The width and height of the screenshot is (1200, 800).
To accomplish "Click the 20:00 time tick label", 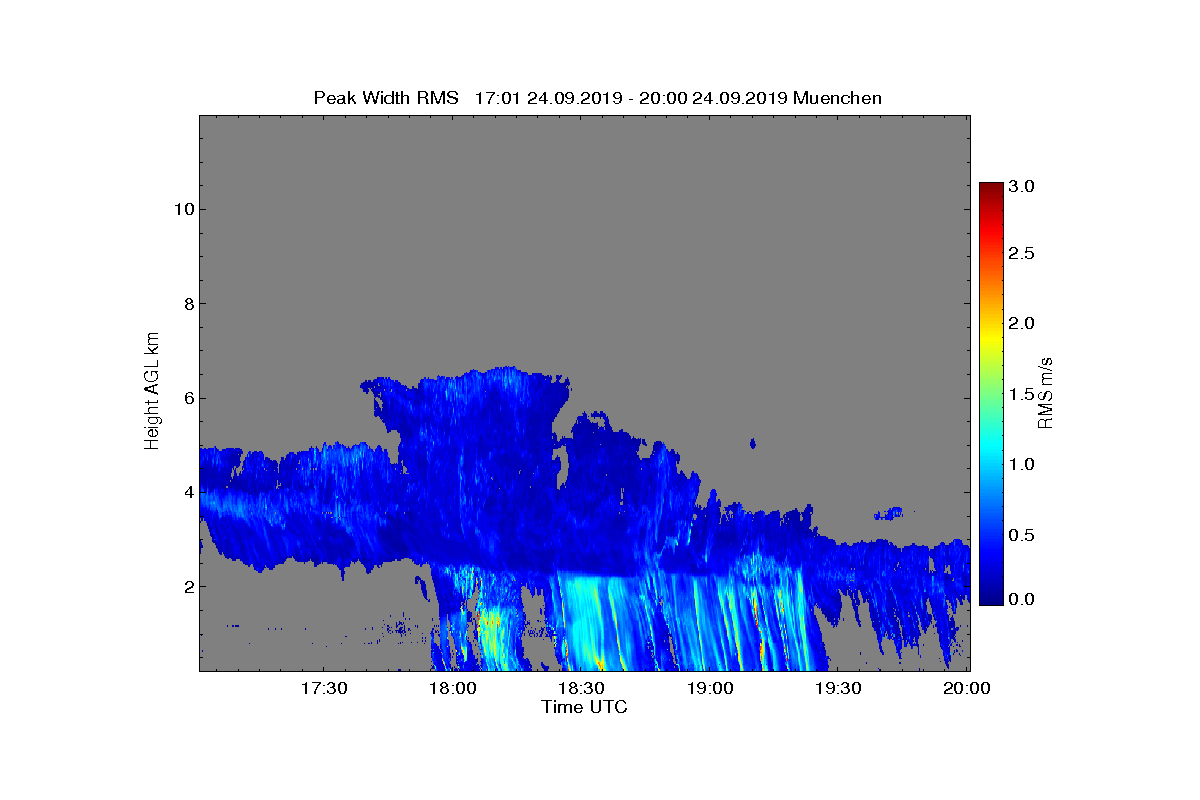I will (x=967, y=688).
